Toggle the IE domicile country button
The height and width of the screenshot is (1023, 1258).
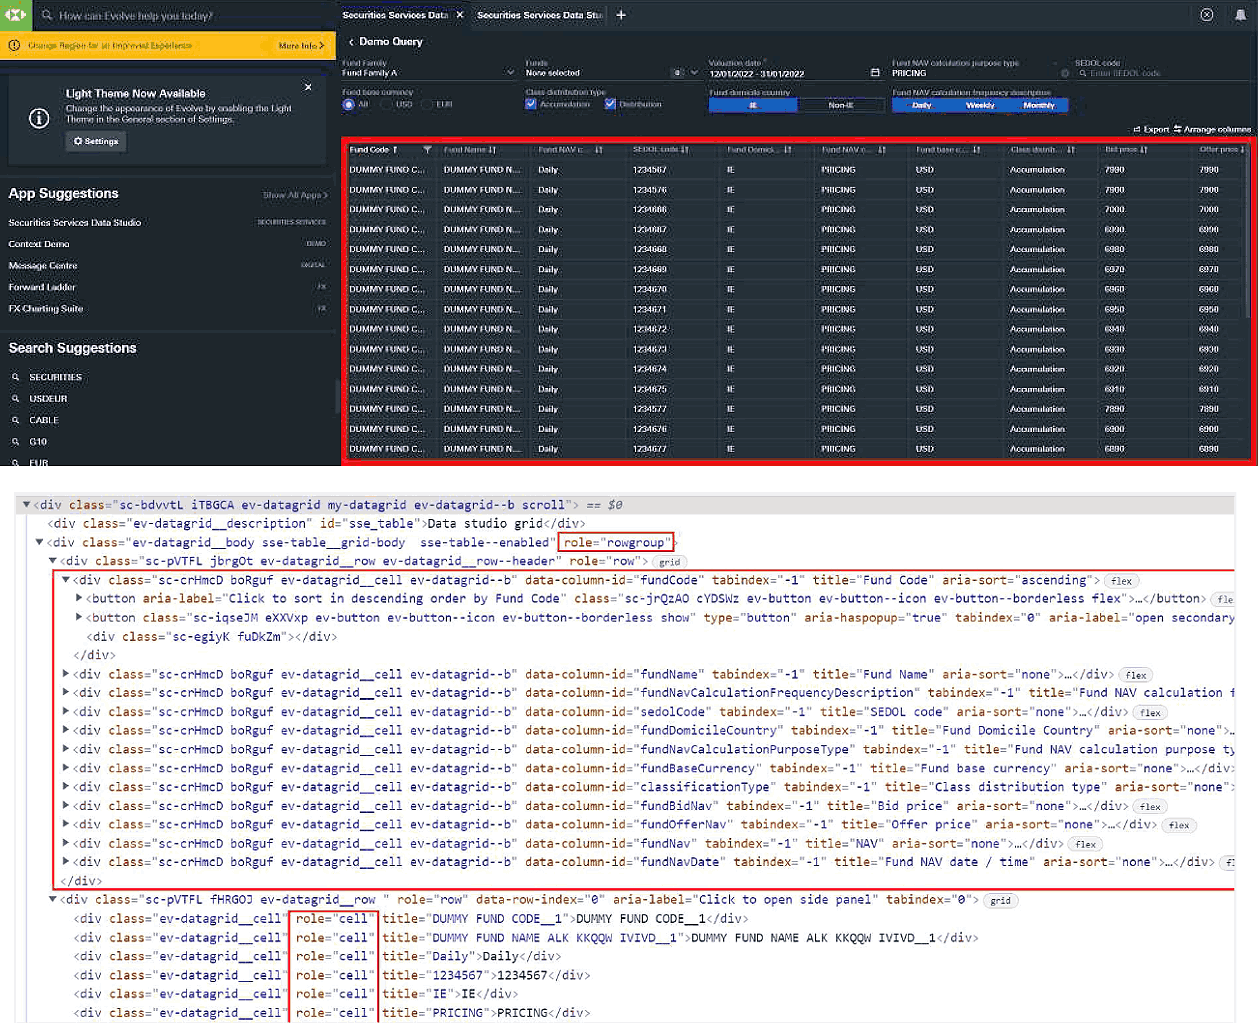(x=753, y=105)
